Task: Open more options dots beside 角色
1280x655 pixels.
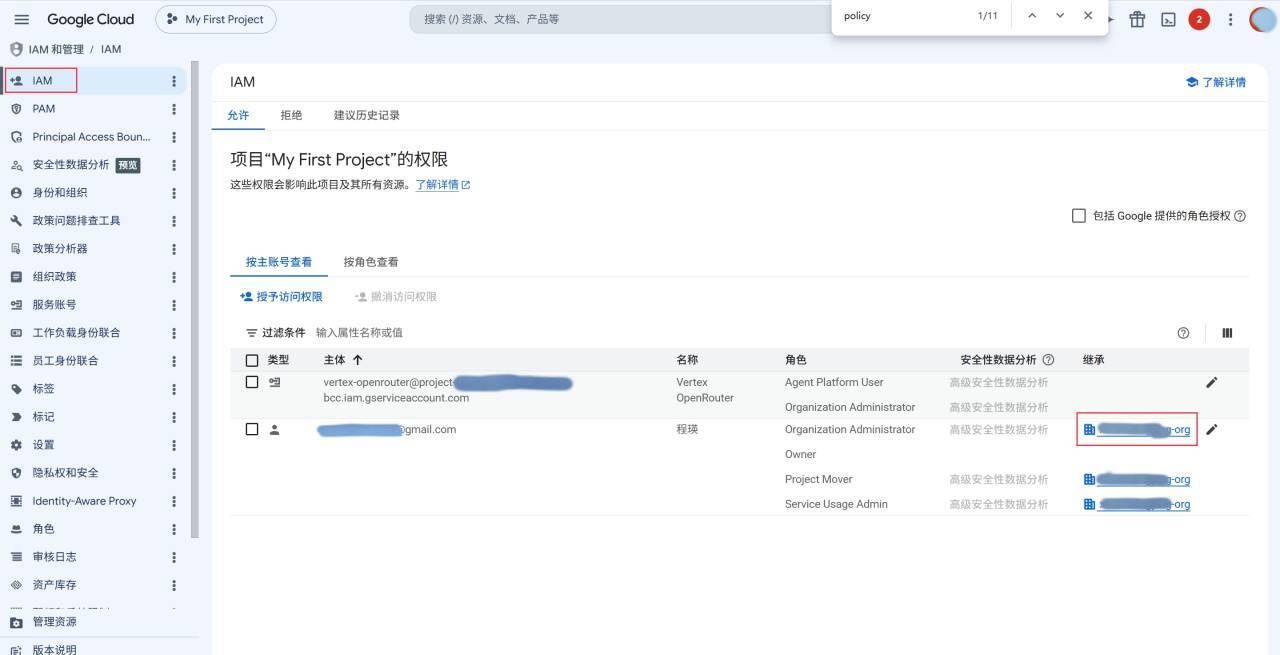Action: point(174,529)
